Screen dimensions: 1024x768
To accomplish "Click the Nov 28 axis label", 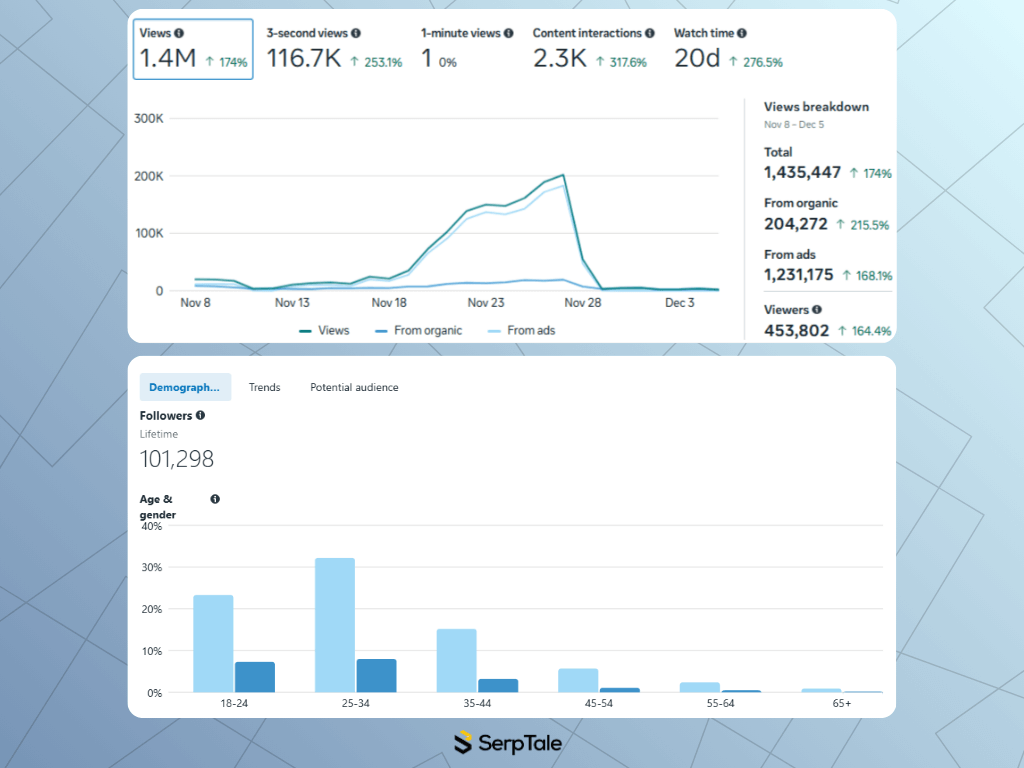I will coord(583,303).
